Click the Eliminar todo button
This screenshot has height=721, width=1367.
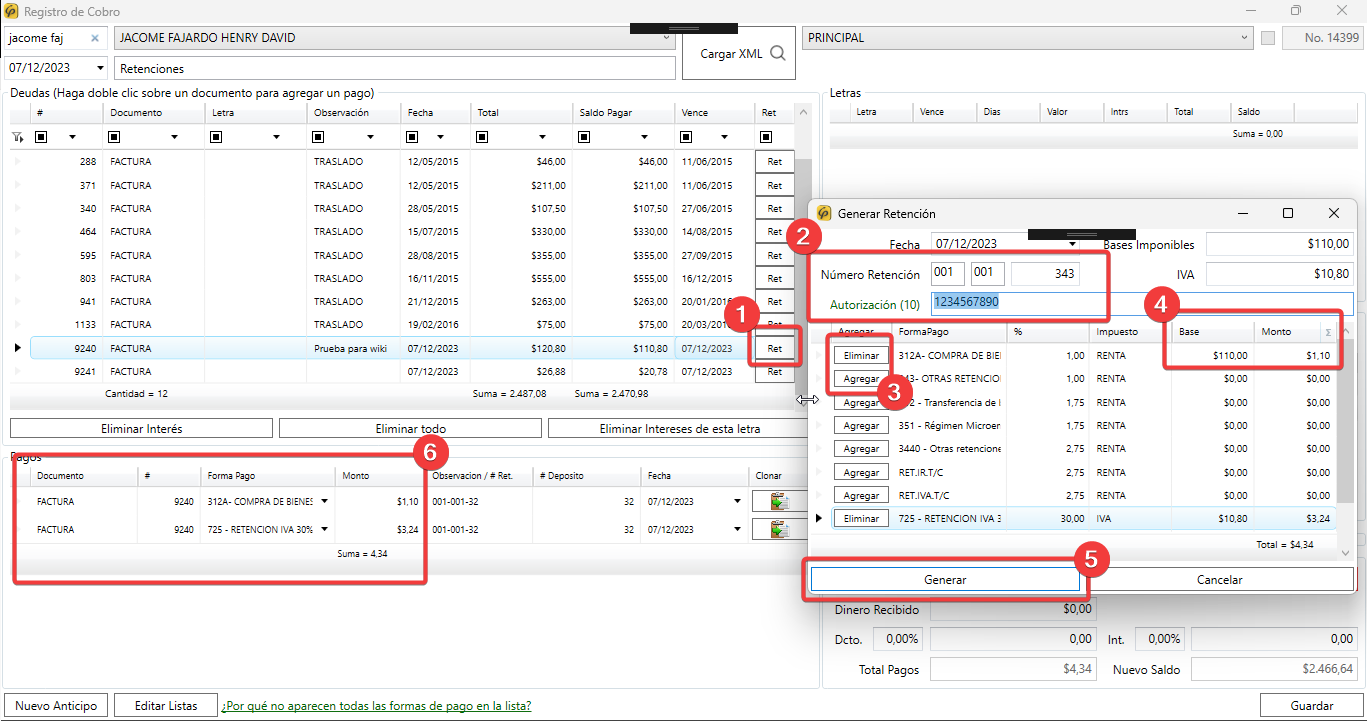click(x=410, y=428)
